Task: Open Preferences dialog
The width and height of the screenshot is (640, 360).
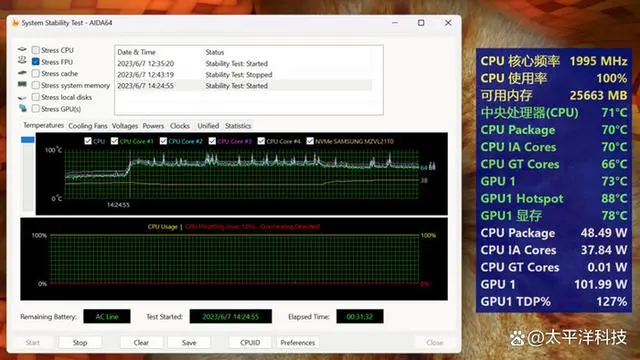Action: pyautogui.click(x=298, y=342)
